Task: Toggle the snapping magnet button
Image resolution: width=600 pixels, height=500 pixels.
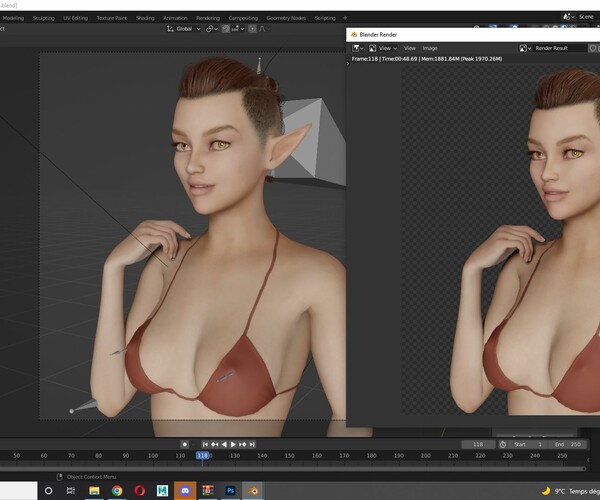Action: [226, 29]
